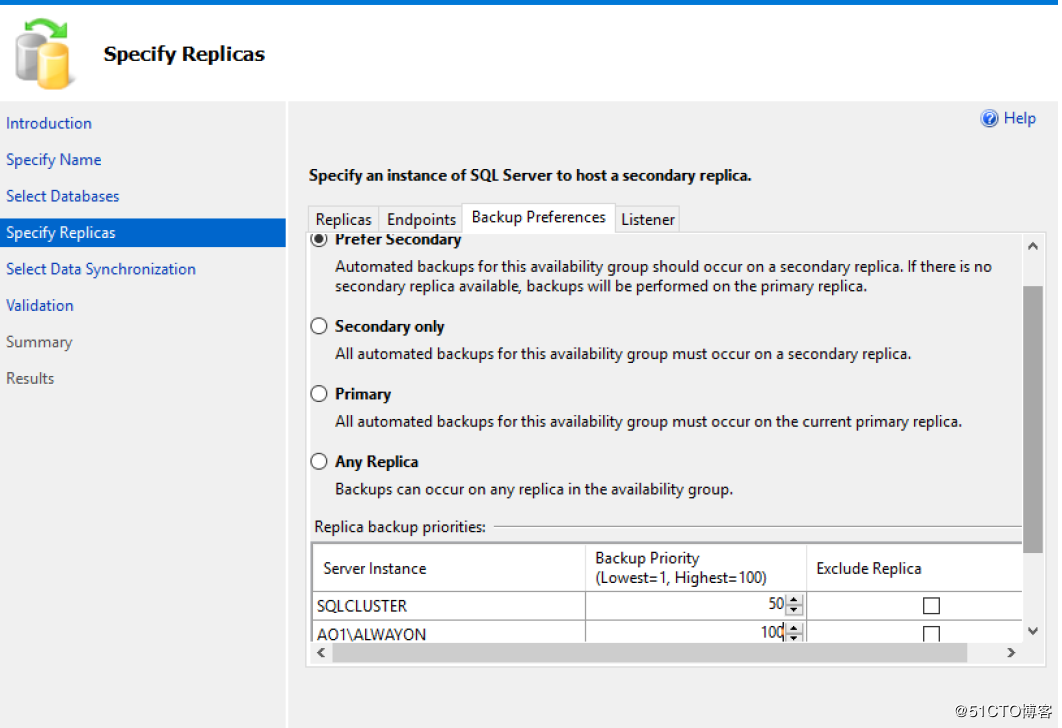The width and height of the screenshot is (1062, 728).
Task: Increase AO1\ALWAYON backup priority with up arrow
Action: point(794,628)
